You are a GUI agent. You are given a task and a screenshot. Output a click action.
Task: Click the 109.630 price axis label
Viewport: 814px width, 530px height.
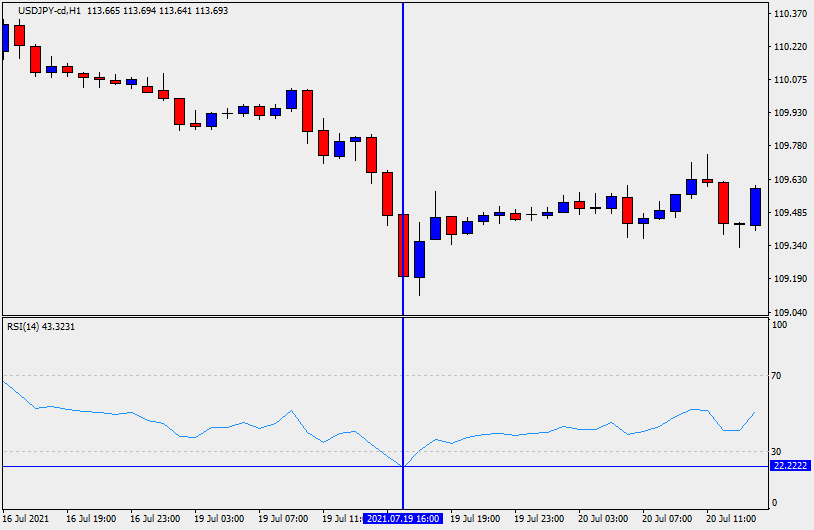(x=790, y=179)
